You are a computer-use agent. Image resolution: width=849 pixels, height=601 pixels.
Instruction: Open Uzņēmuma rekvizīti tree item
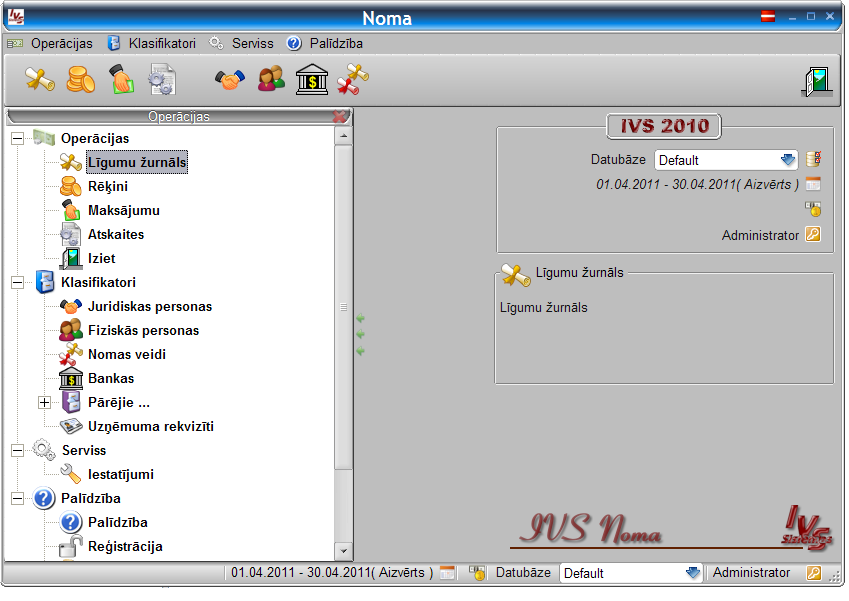(151, 427)
